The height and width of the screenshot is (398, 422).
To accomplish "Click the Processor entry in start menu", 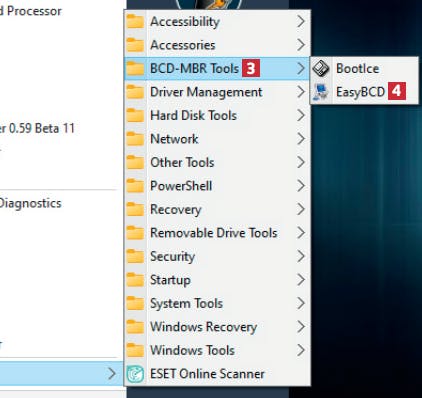I will (31, 11).
